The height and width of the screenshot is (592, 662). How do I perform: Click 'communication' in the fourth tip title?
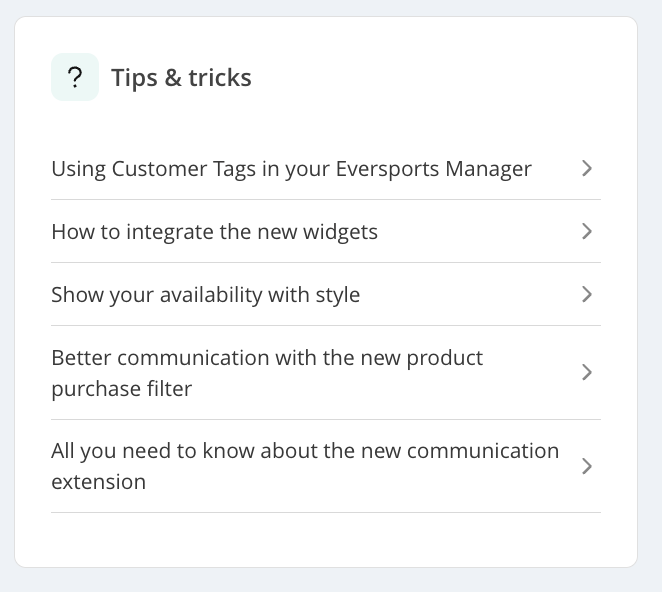click(196, 358)
